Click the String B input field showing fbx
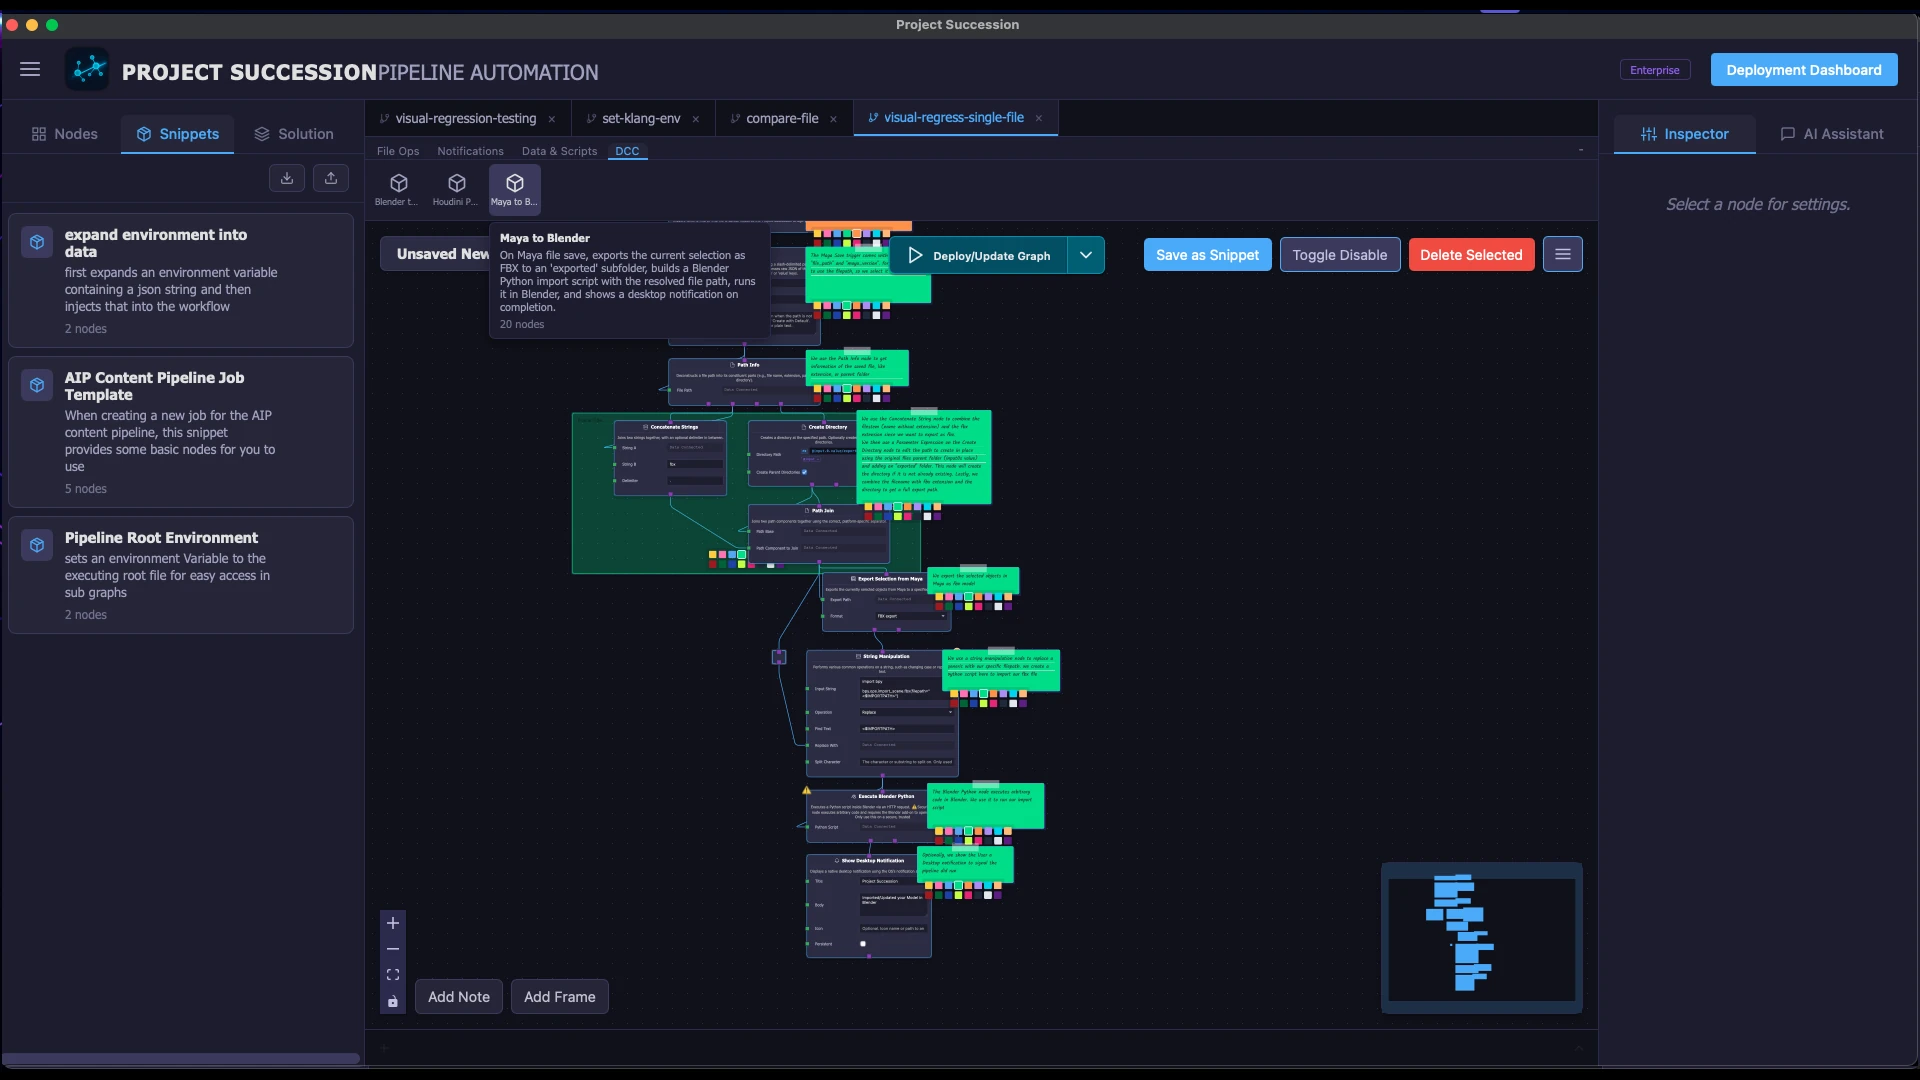 [695, 464]
